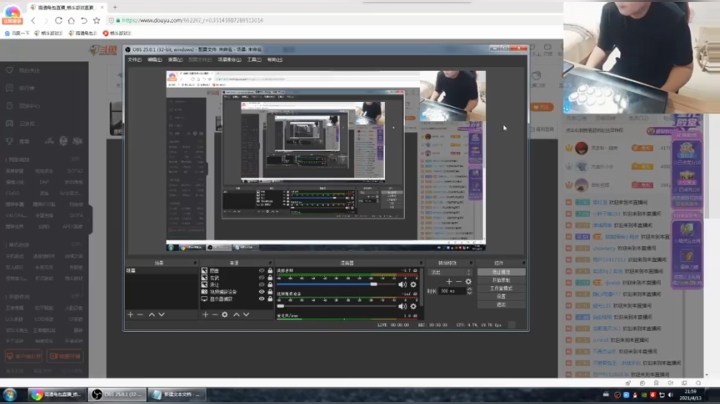Open a new browser tab
720x404 pixels.
tap(115, 7)
